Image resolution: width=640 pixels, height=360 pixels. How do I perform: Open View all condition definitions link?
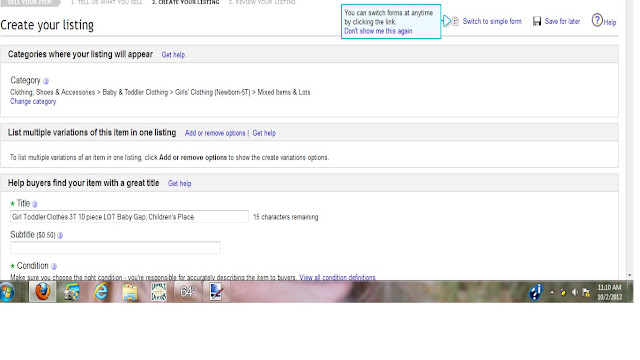(337, 278)
